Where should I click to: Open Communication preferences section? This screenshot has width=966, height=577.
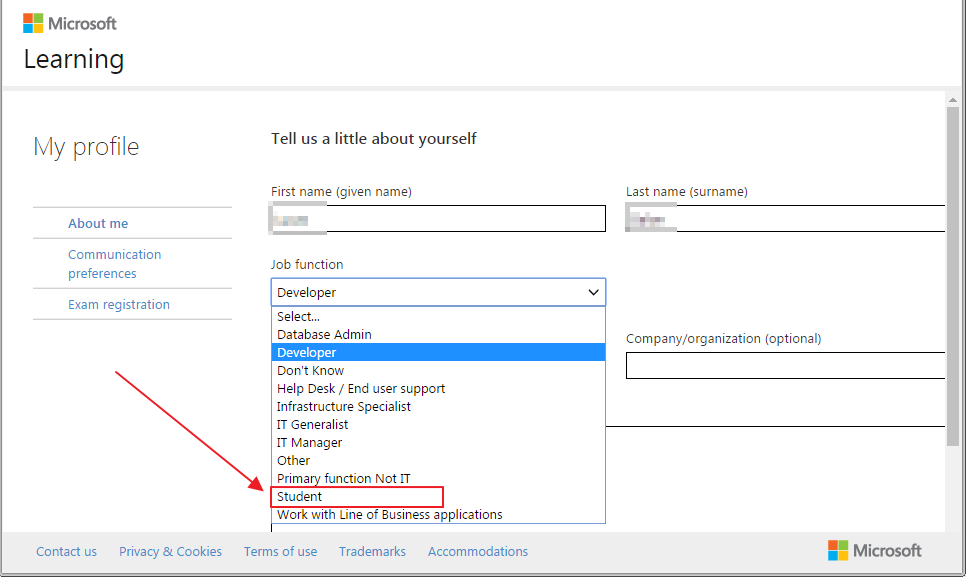tap(115, 264)
